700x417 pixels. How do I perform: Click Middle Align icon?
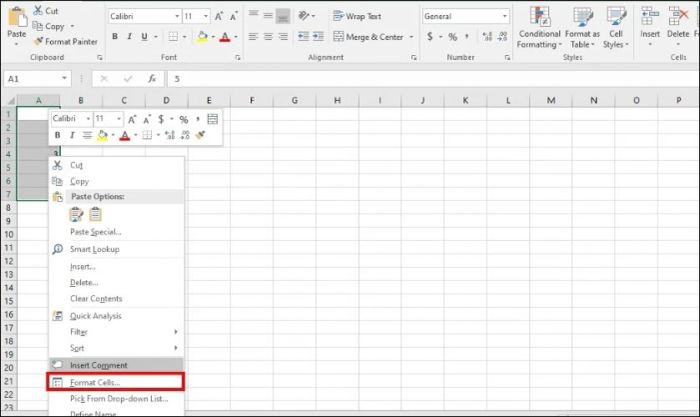click(x=268, y=16)
